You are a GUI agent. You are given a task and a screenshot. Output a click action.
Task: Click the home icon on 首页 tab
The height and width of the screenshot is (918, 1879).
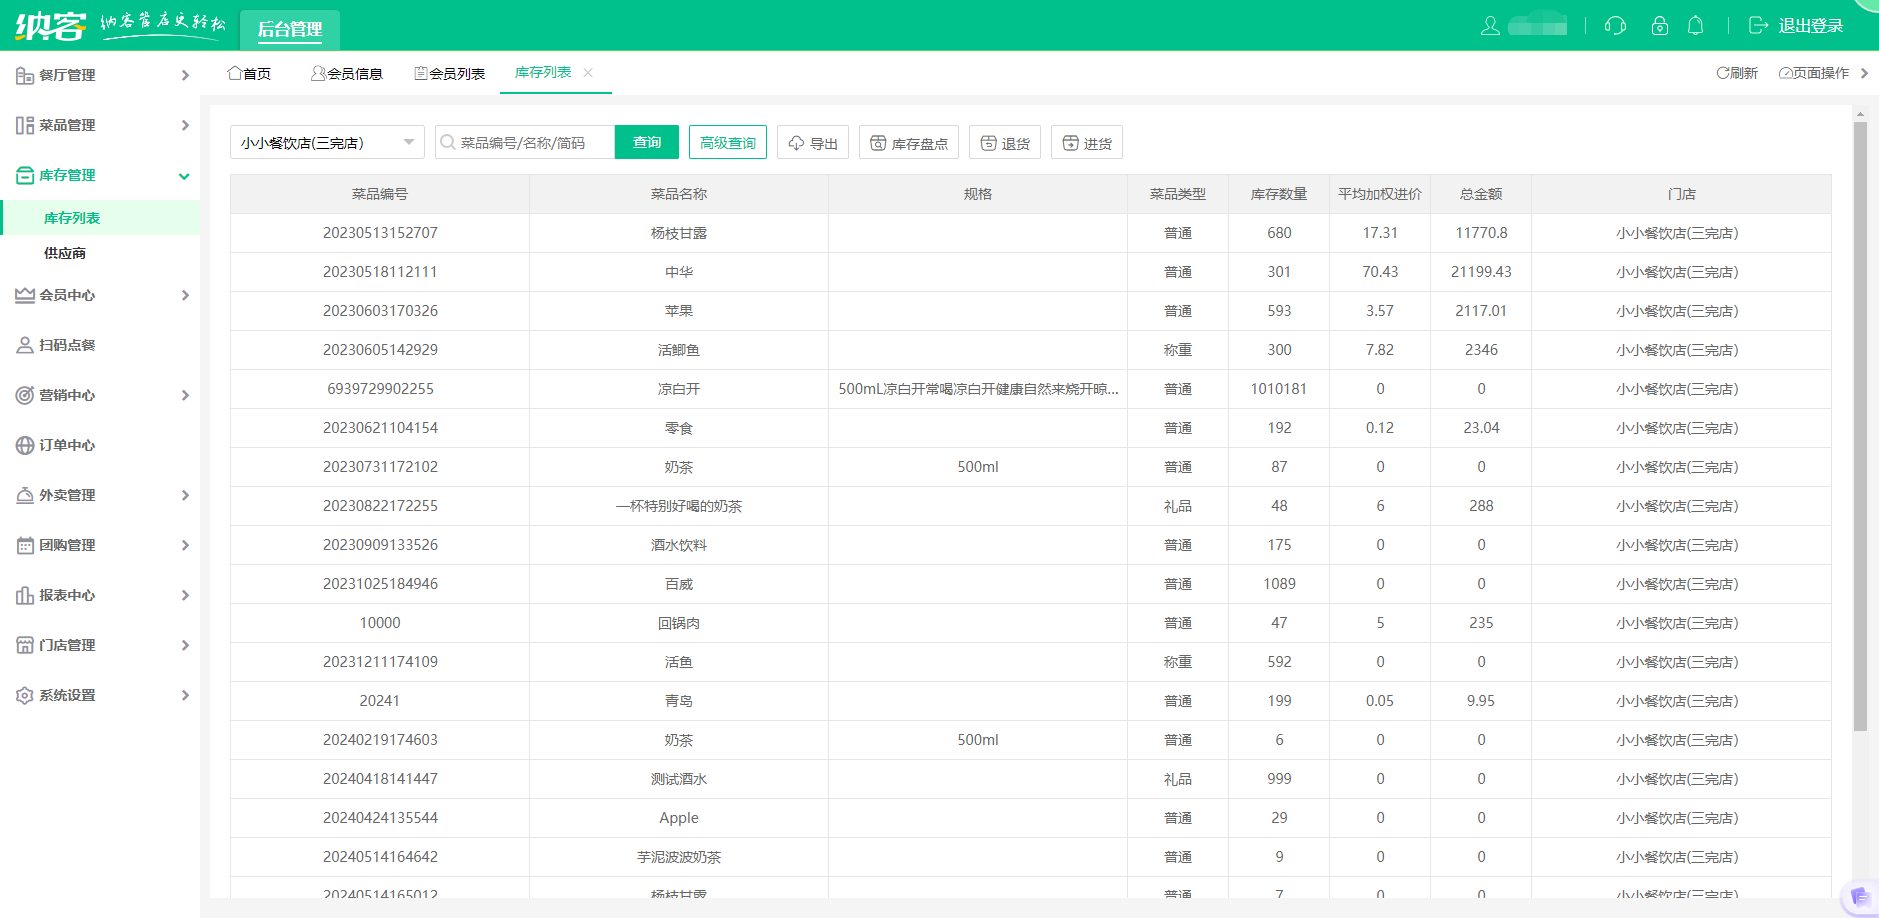[x=235, y=73]
